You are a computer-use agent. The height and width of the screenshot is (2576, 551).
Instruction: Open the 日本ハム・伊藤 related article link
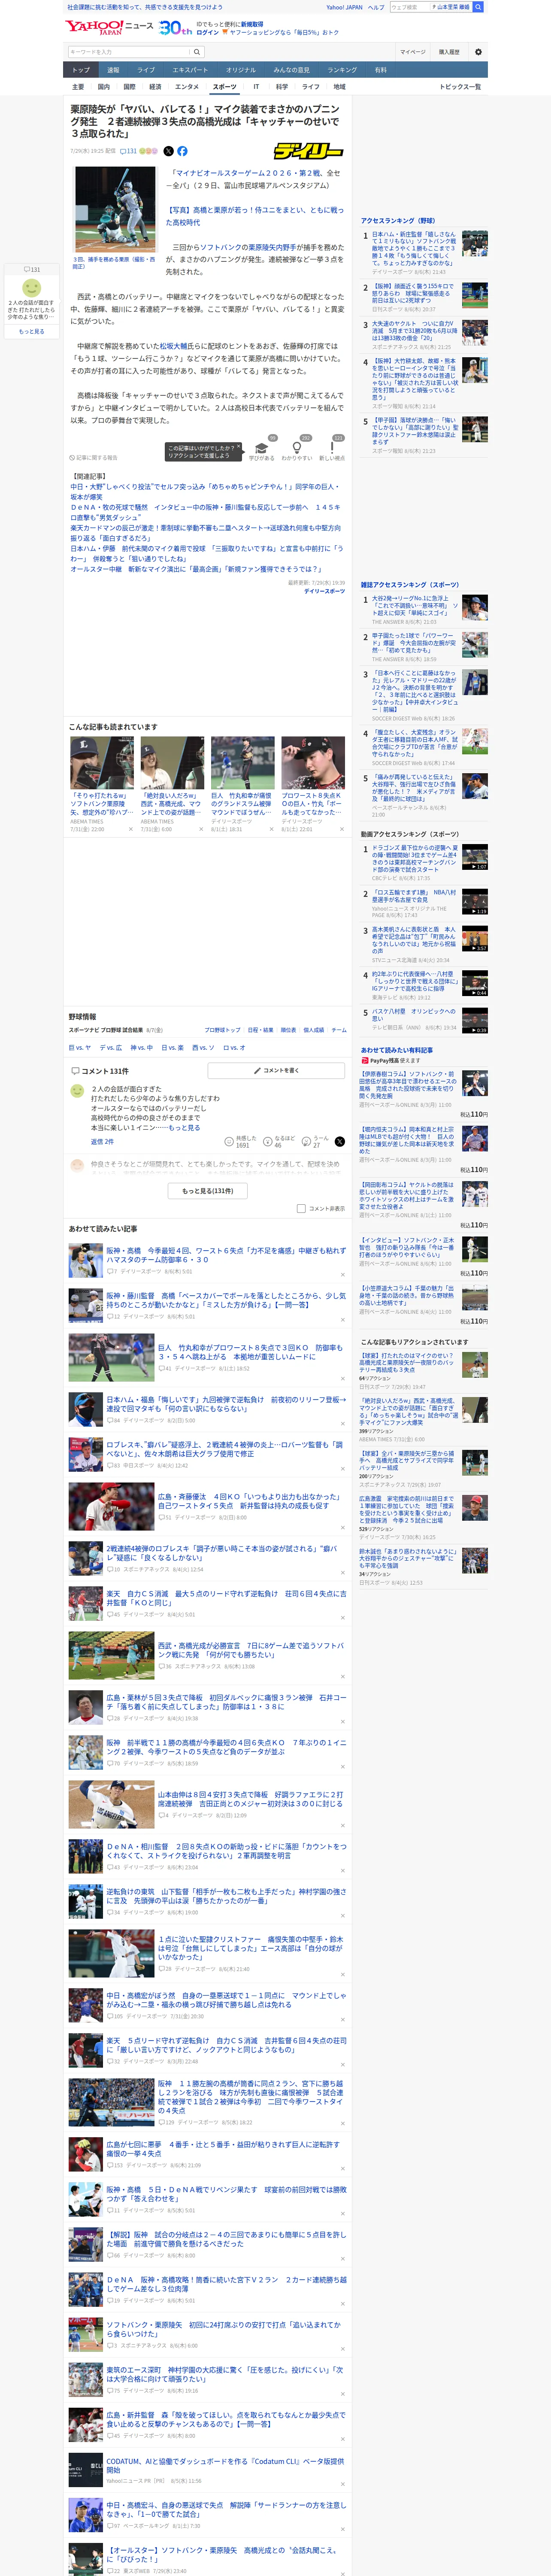[x=206, y=553]
